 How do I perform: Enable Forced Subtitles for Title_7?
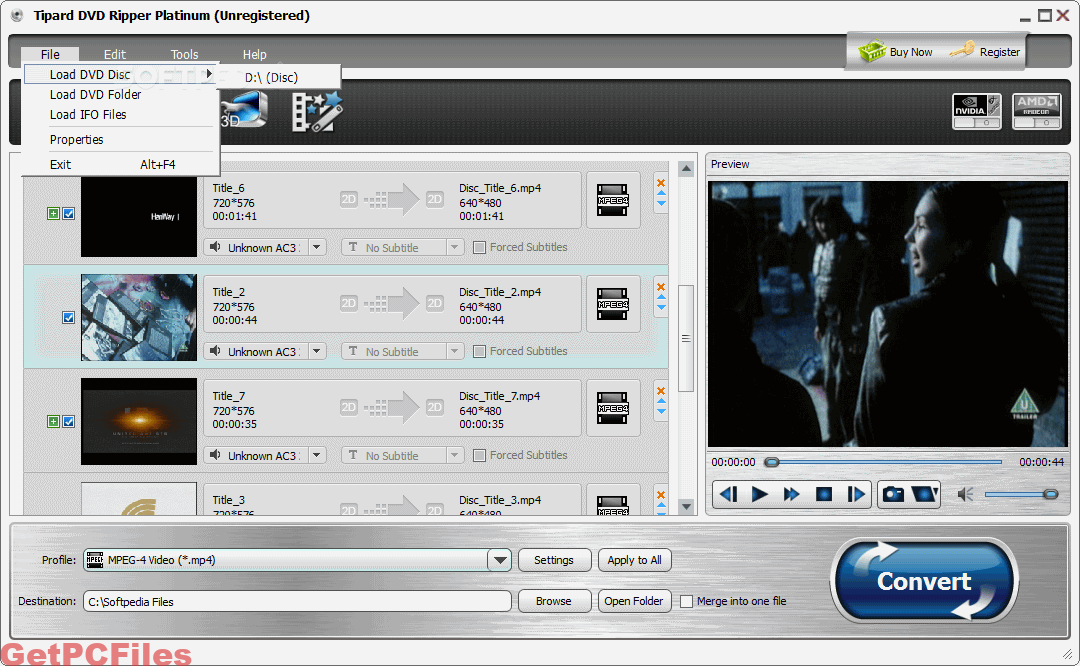pos(479,455)
